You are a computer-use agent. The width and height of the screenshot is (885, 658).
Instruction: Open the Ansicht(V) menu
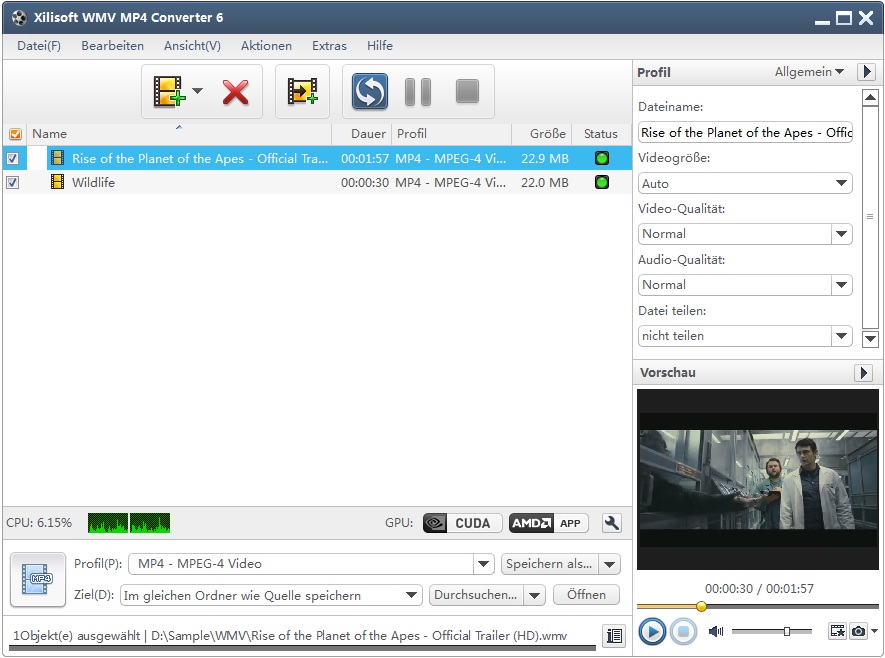coord(192,46)
